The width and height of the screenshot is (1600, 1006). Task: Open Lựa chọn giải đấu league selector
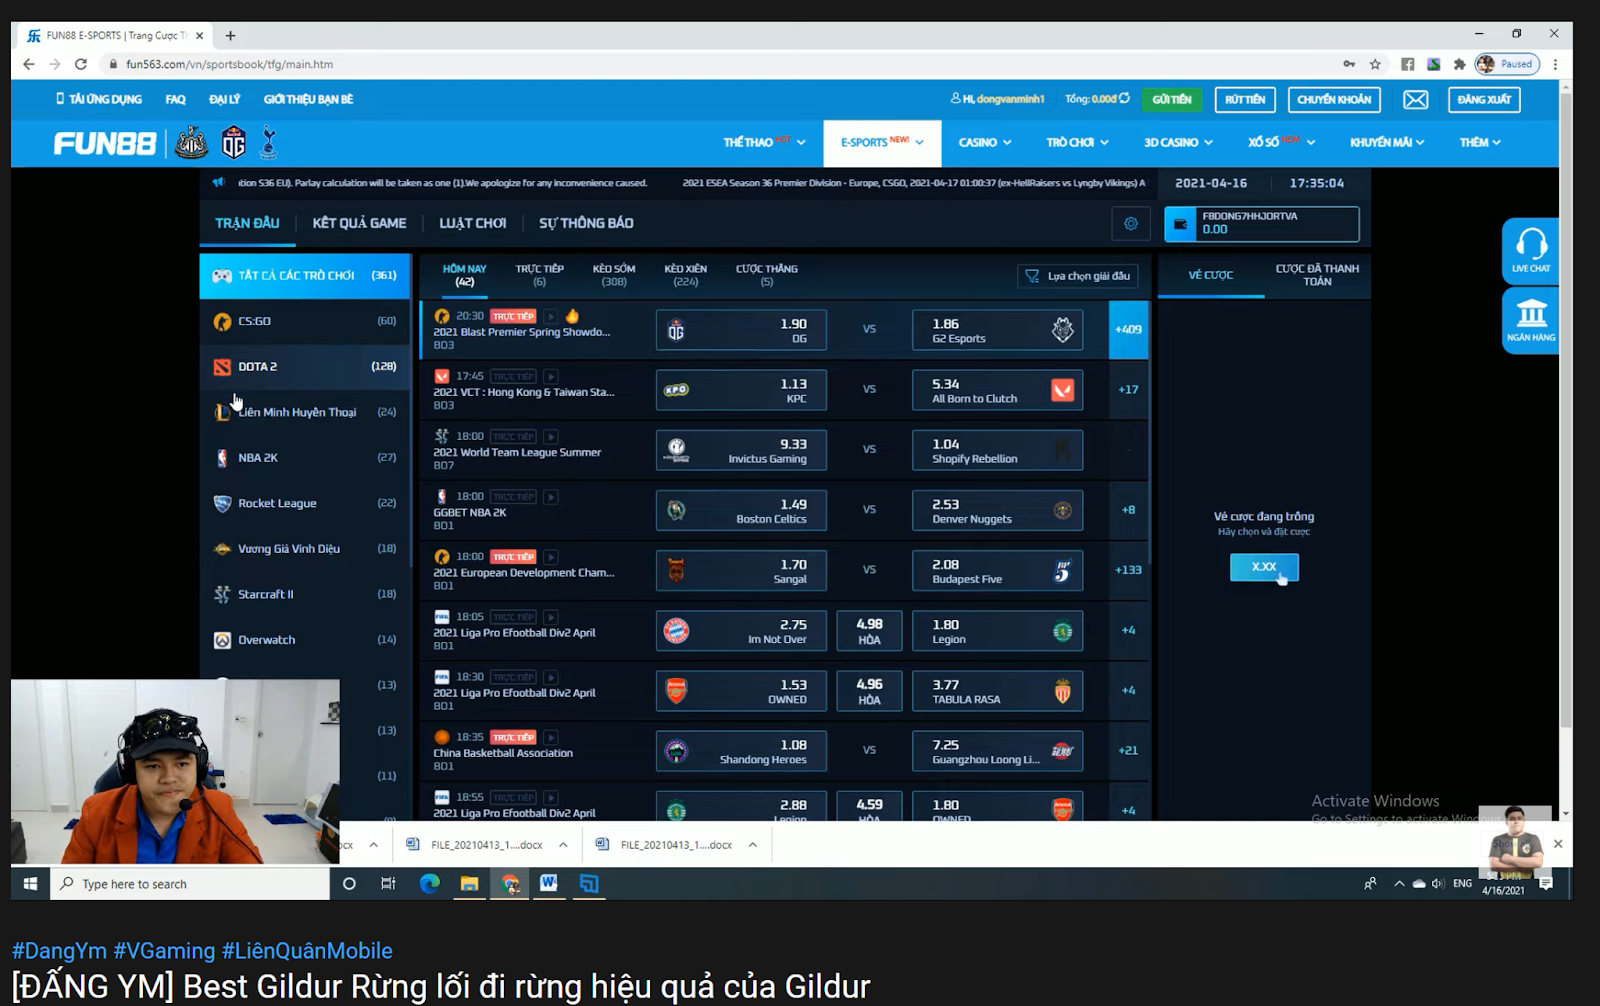[x=1077, y=276]
